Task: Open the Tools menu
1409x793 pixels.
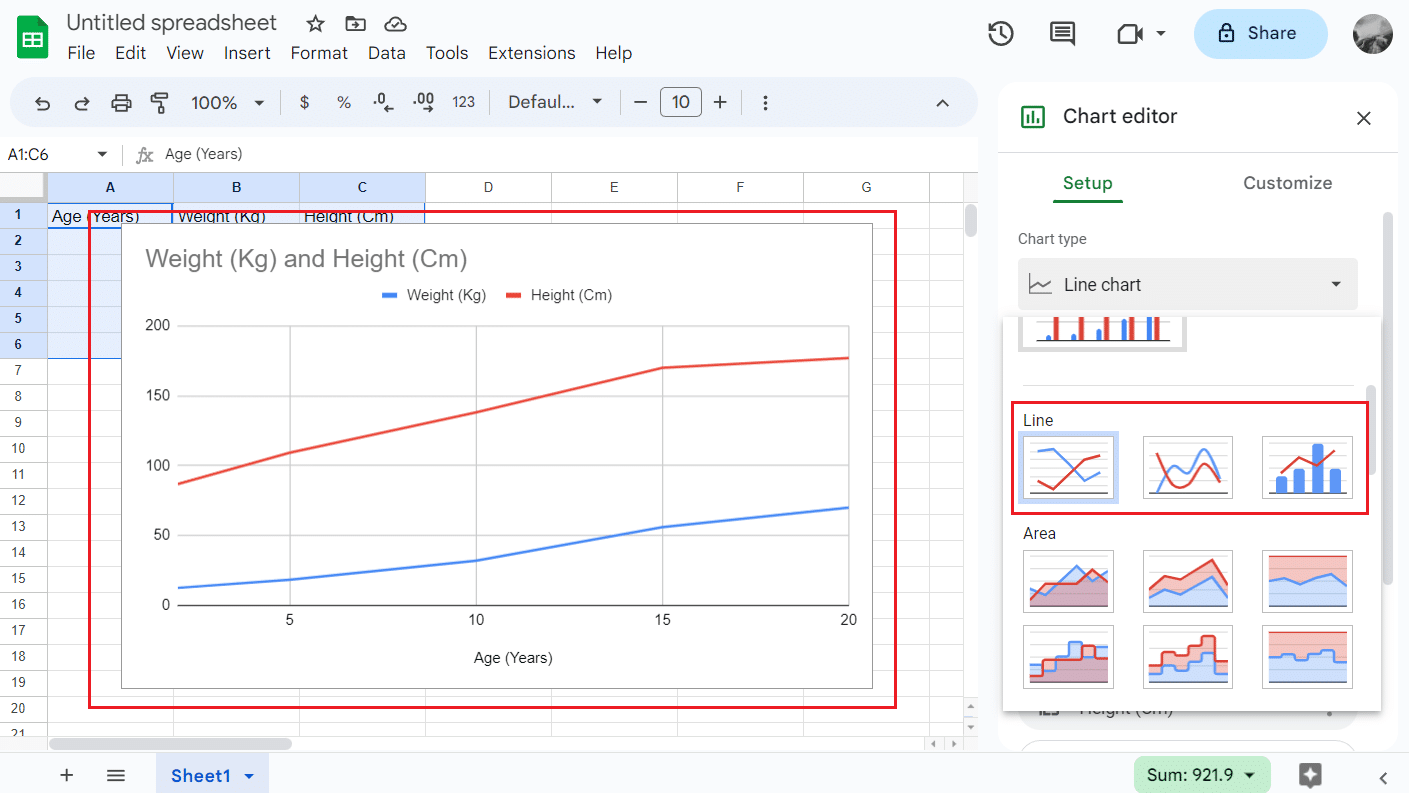Action: (447, 53)
